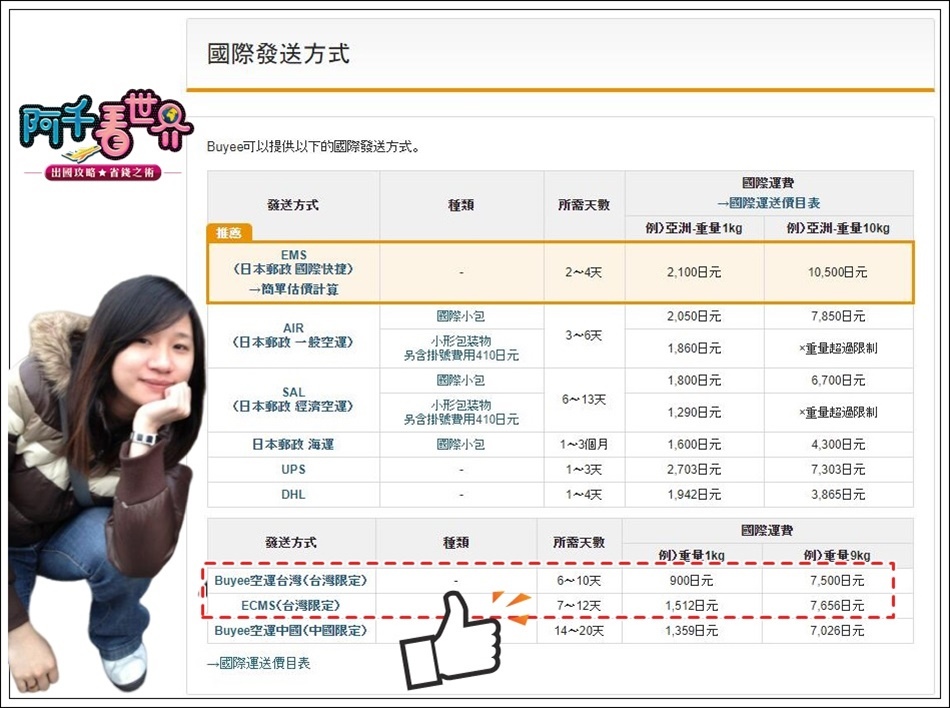Open the 日本郵政 海運 link
The image size is (950, 708).
click(293, 445)
